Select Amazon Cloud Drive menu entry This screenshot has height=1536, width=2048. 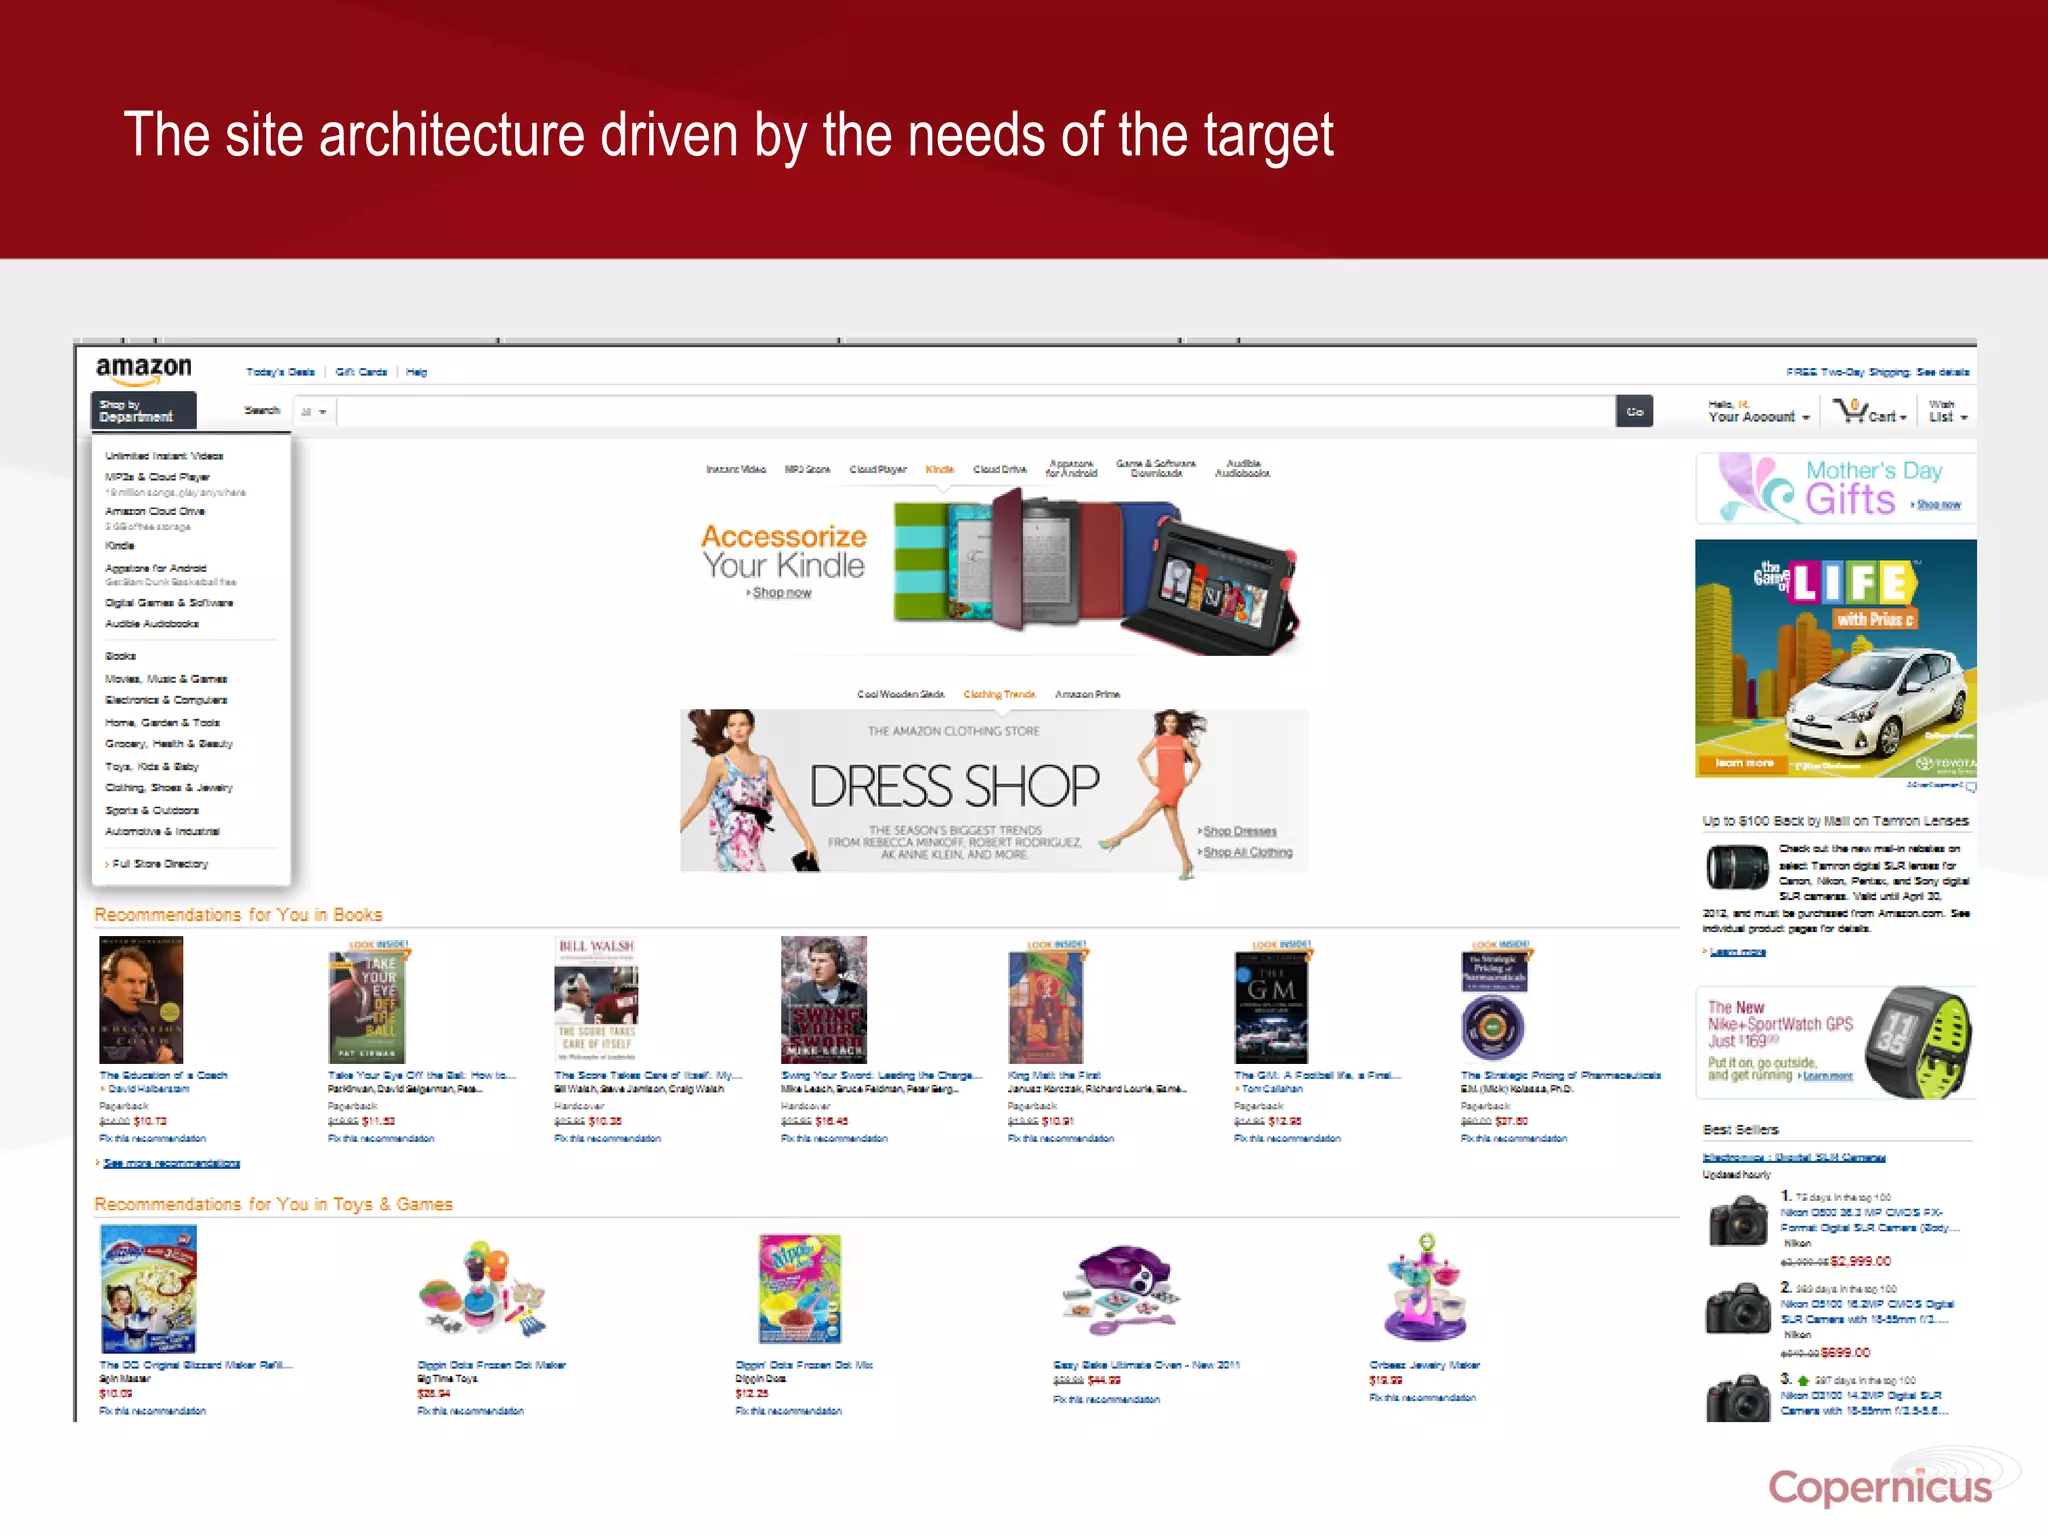point(155,511)
